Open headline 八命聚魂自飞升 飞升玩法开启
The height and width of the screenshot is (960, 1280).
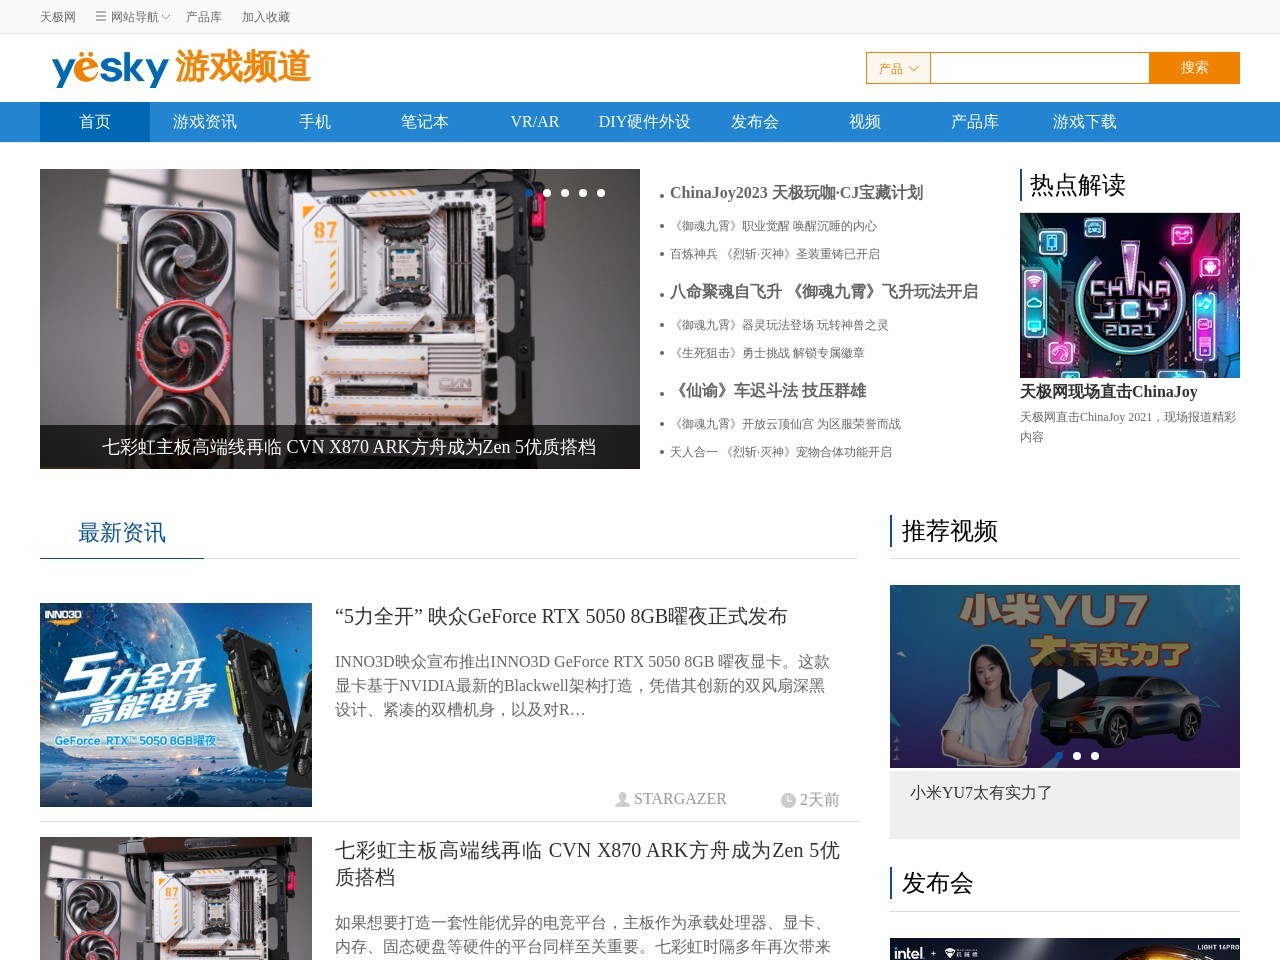click(x=824, y=292)
